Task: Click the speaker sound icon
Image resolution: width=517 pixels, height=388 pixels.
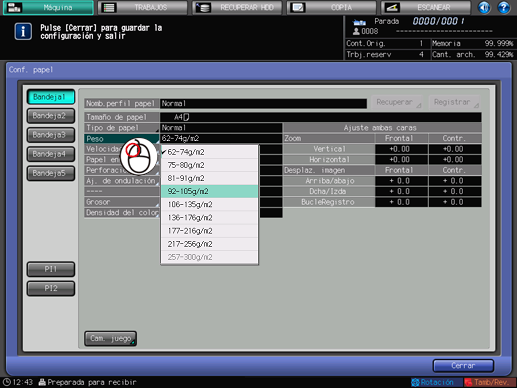Action: pyautogui.click(x=484, y=8)
